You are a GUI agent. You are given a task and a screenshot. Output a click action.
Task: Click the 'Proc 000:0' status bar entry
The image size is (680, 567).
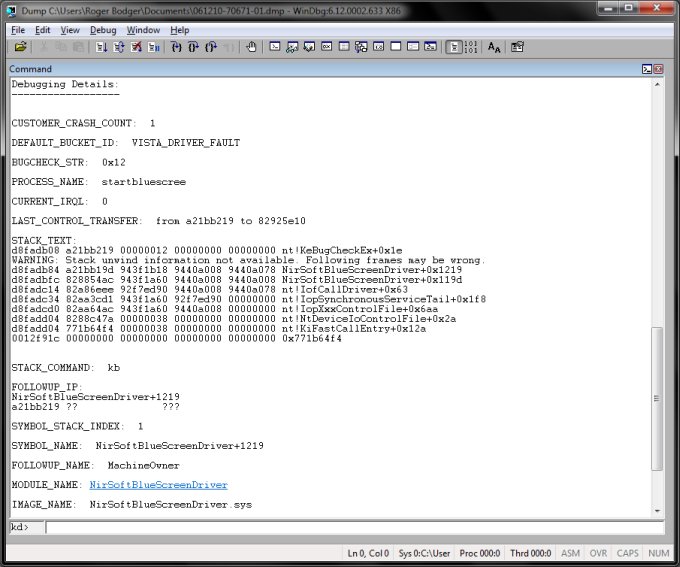[480, 553]
